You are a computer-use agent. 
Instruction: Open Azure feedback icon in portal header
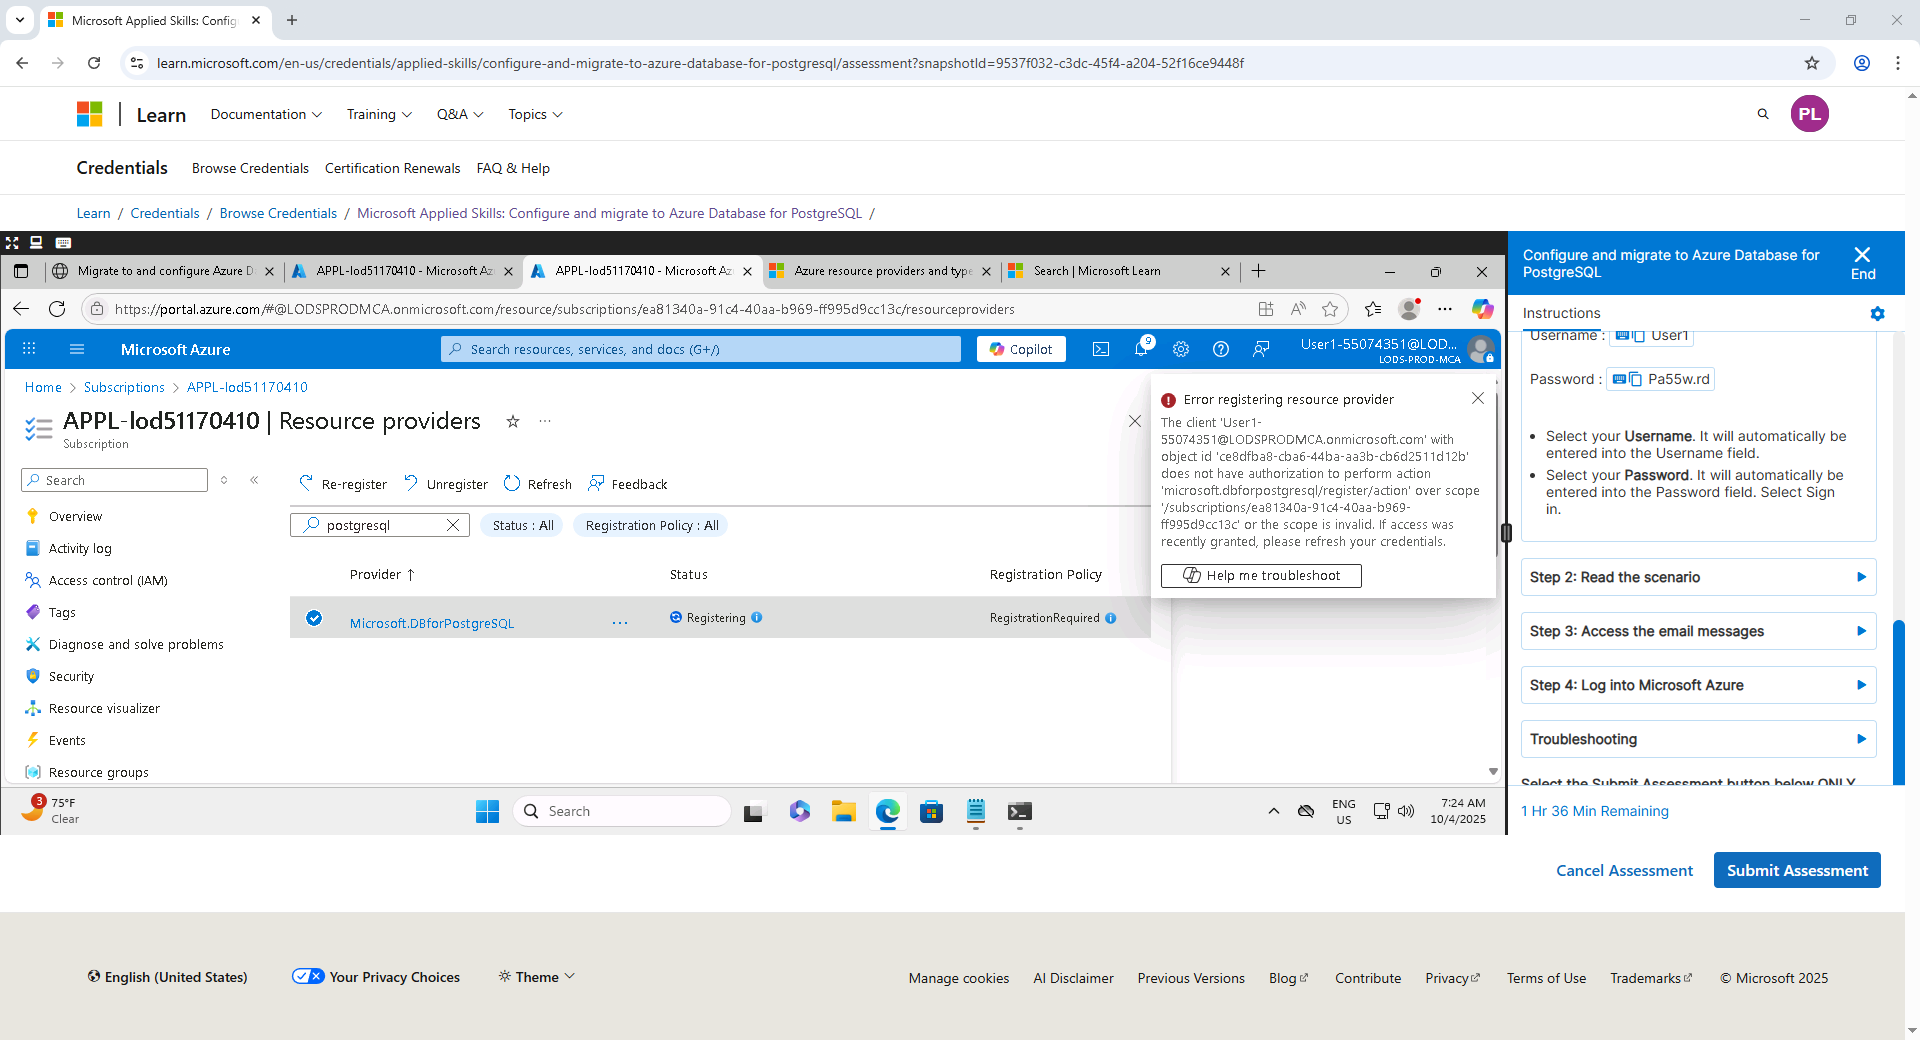click(1261, 349)
